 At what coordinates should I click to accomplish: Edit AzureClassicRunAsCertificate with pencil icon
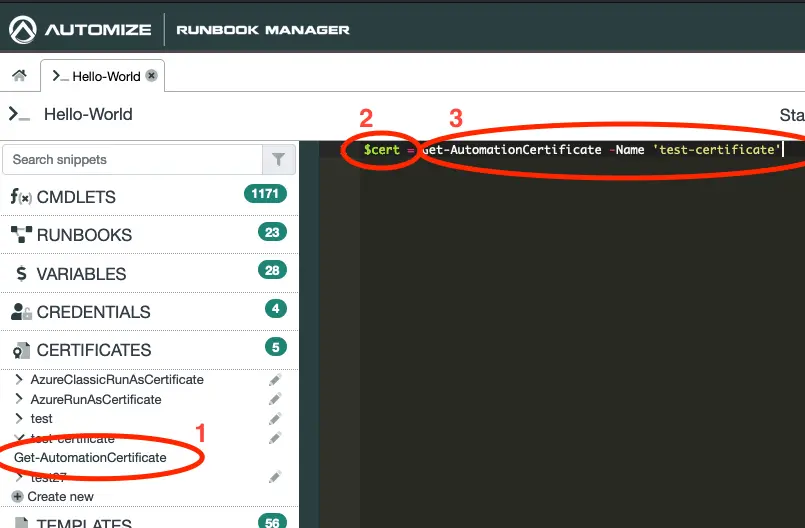tap(275, 380)
